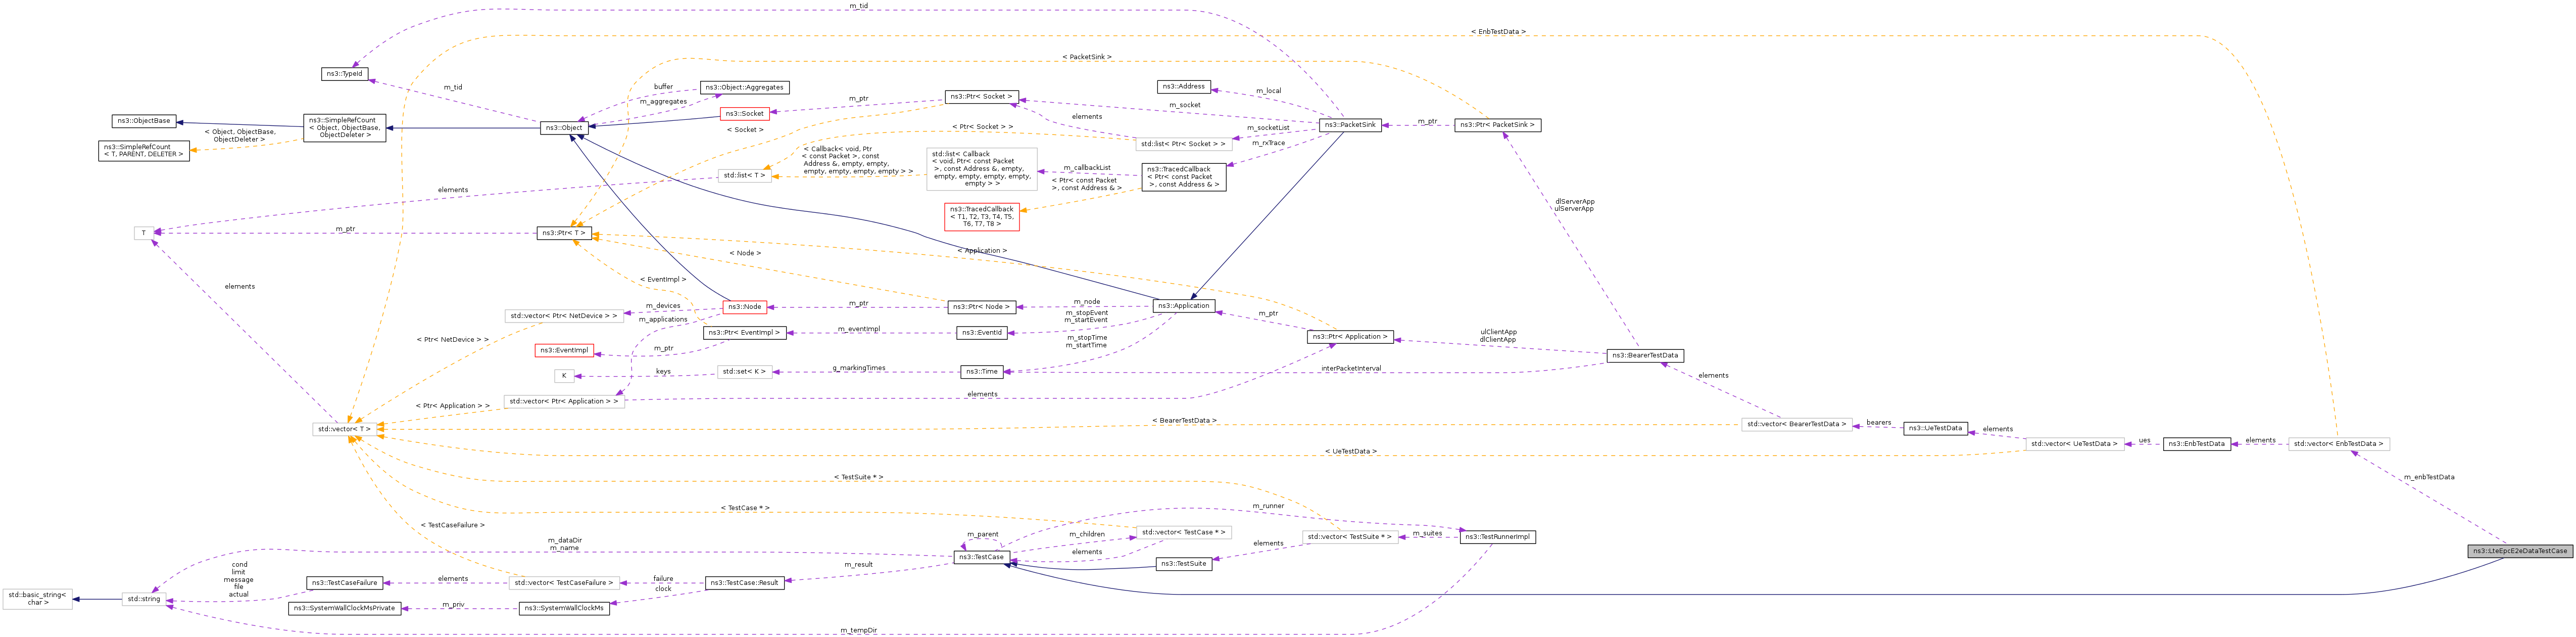Select the ns3::Ptr< Application > node

coord(1350,337)
